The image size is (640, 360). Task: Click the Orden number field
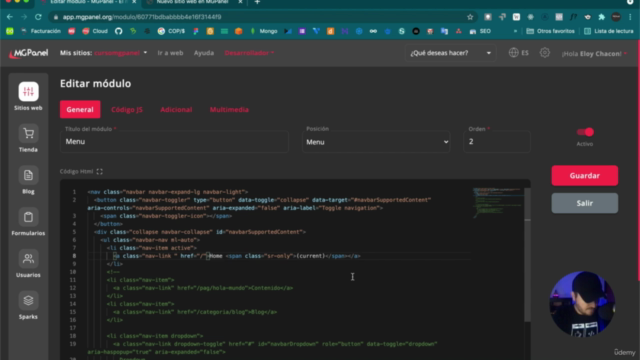click(x=497, y=142)
